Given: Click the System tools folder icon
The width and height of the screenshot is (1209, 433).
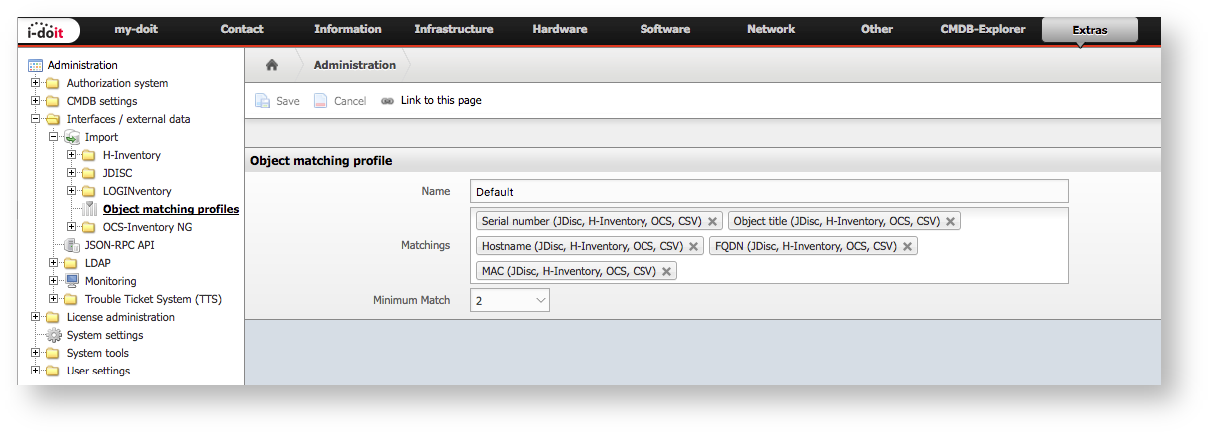Looking at the screenshot, I should pos(53,353).
